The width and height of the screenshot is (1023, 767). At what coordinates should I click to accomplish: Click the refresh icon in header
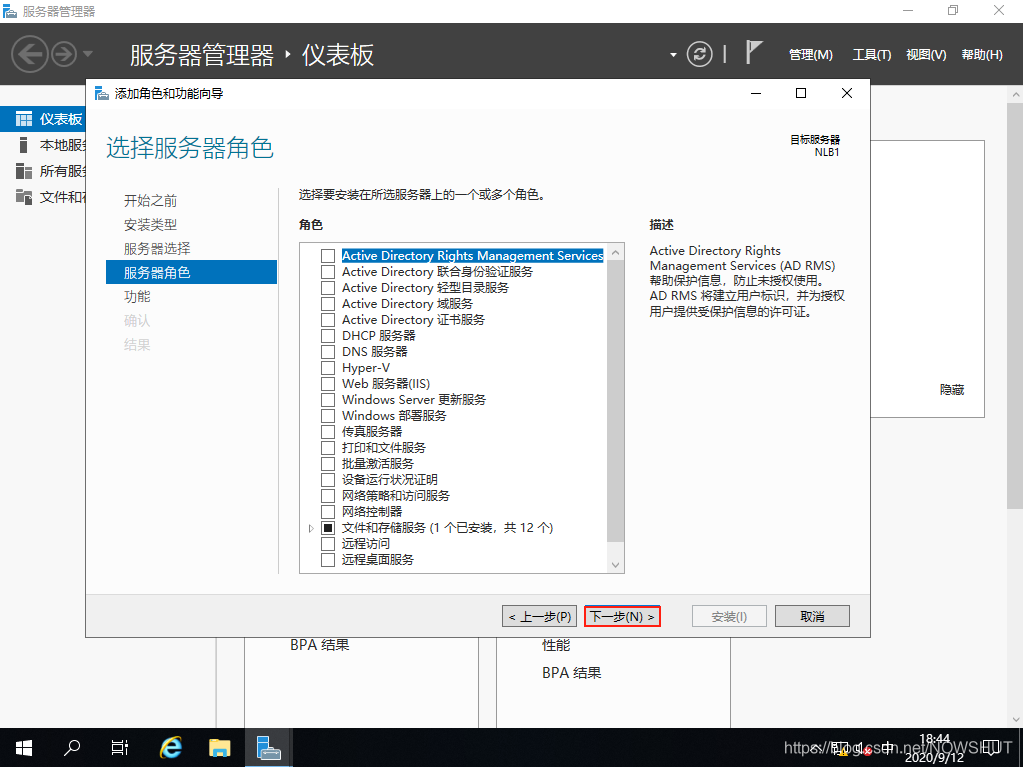click(x=700, y=54)
